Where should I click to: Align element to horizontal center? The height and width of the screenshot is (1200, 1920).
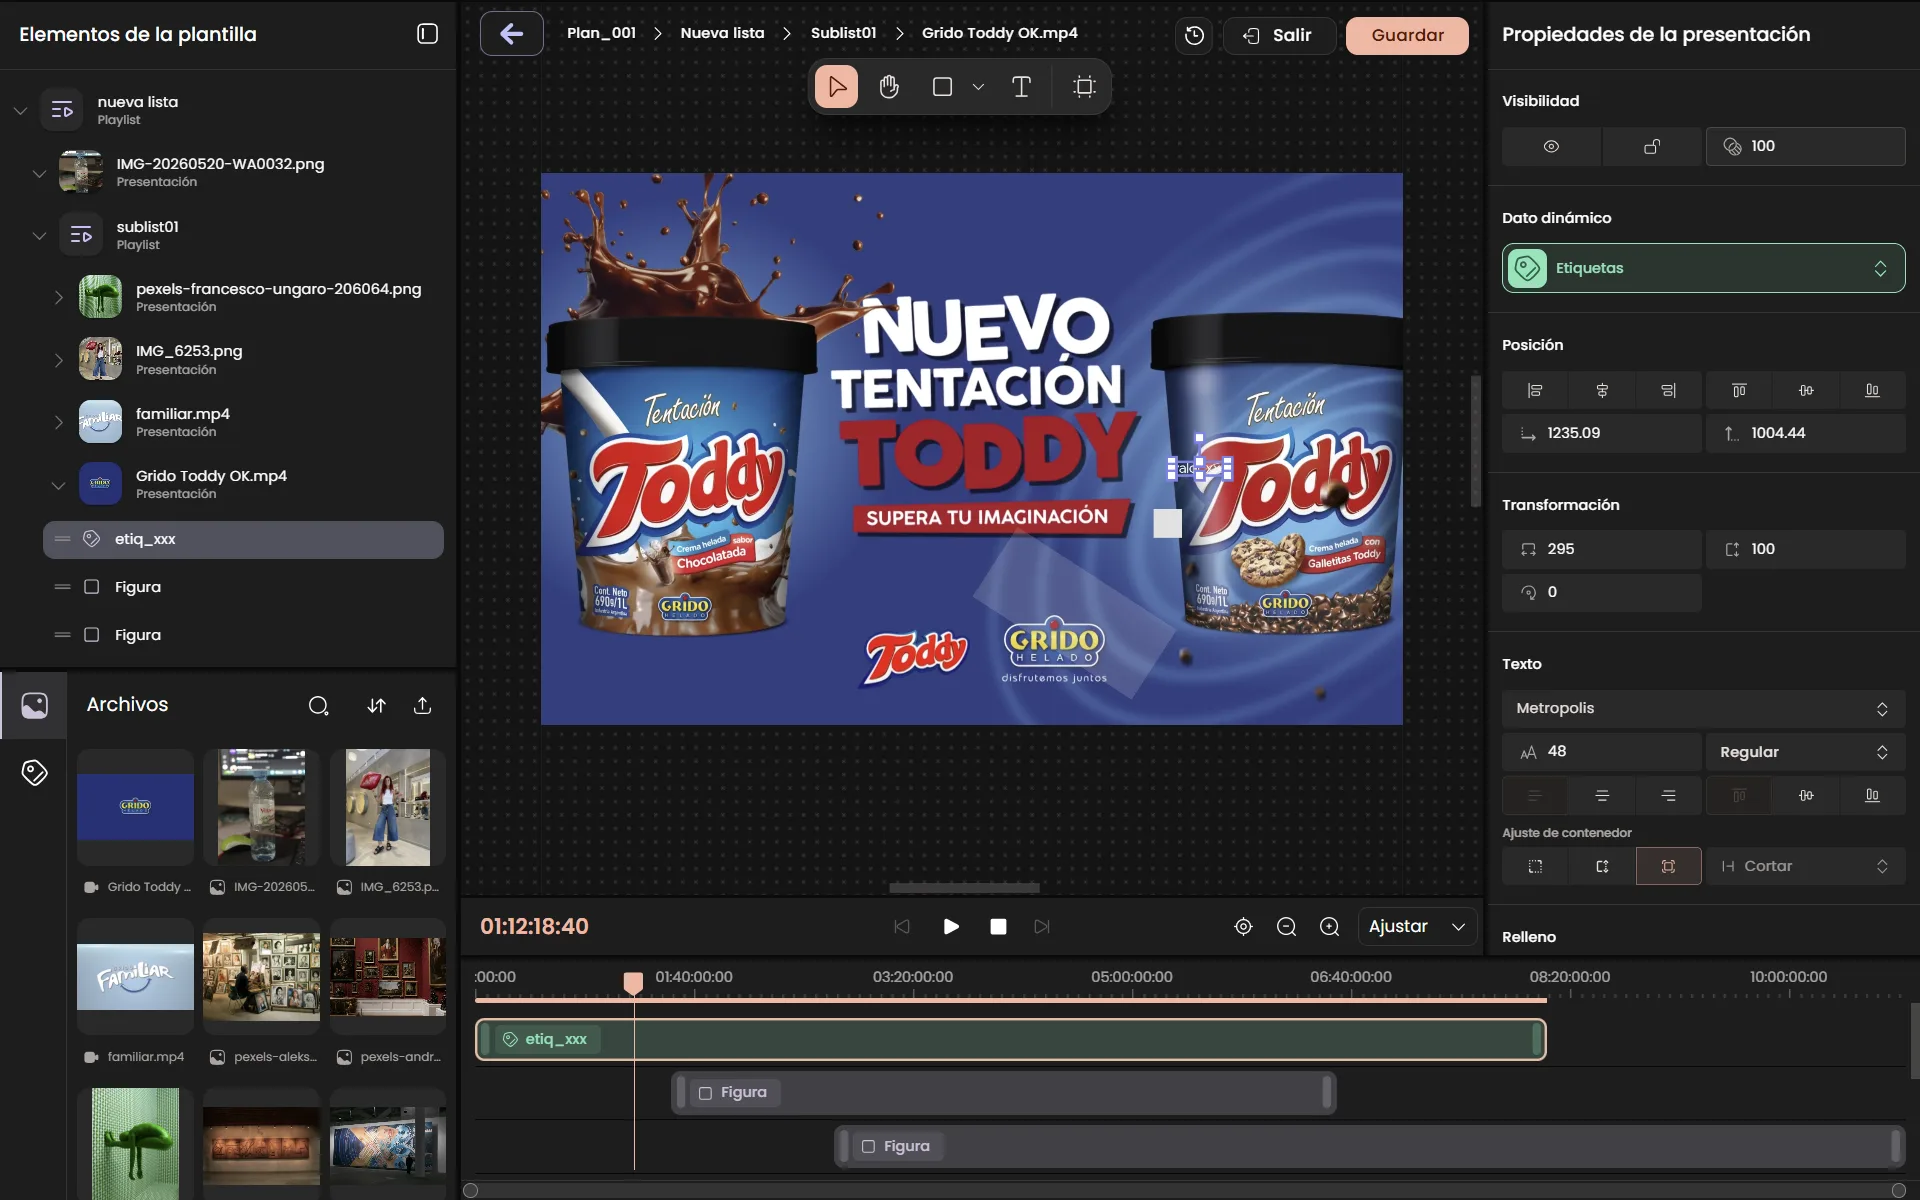pyautogui.click(x=1602, y=391)
